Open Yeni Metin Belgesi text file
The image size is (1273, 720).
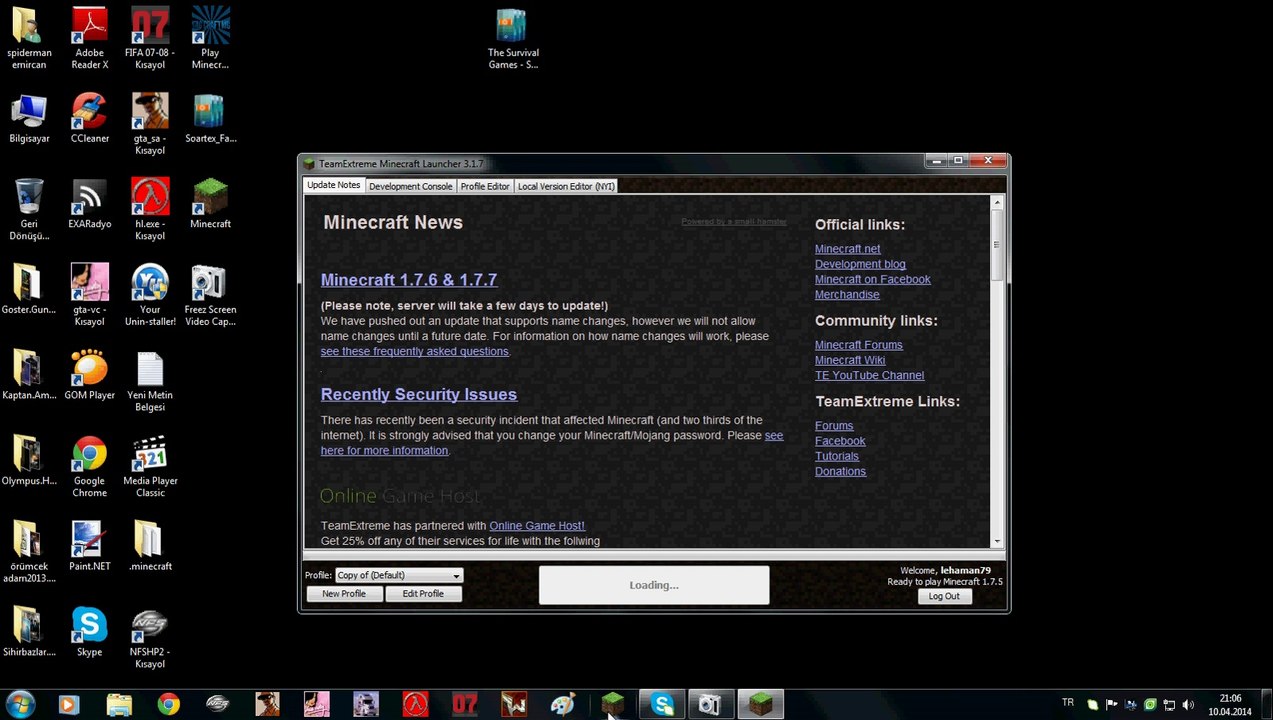pyautogui.click(x=150, y=381)
